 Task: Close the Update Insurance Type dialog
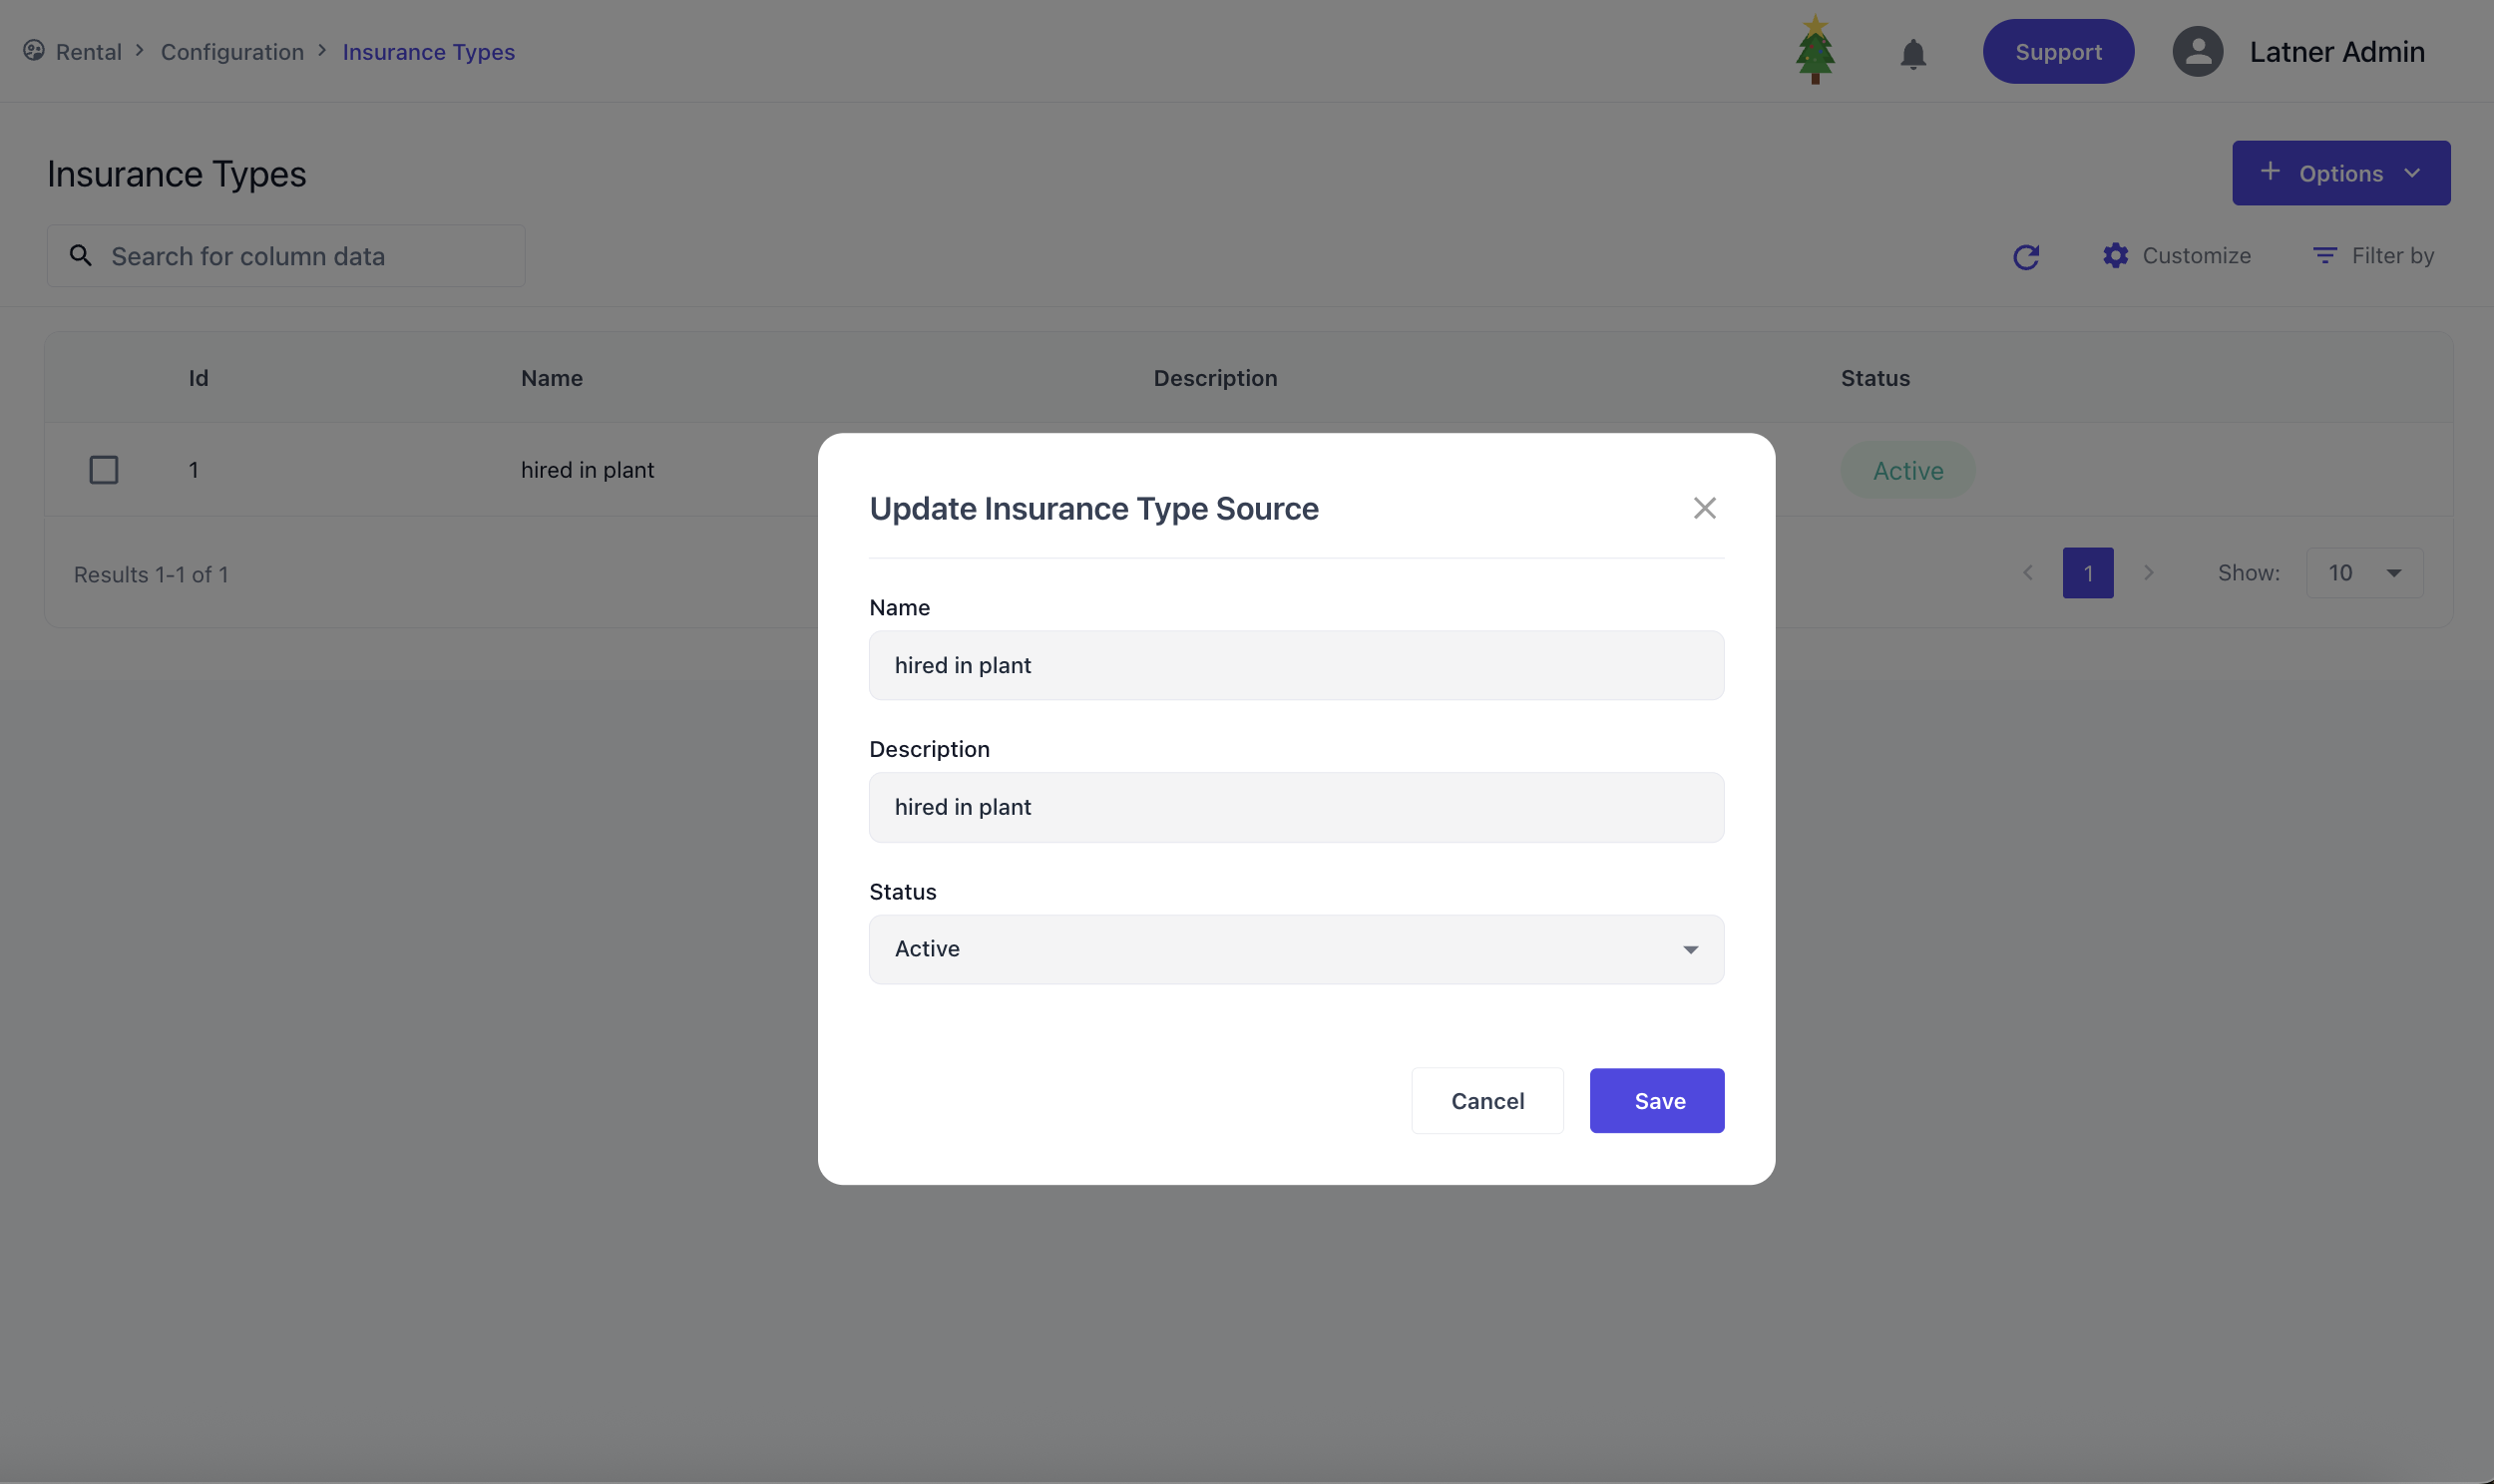(x=1704, y=508)
